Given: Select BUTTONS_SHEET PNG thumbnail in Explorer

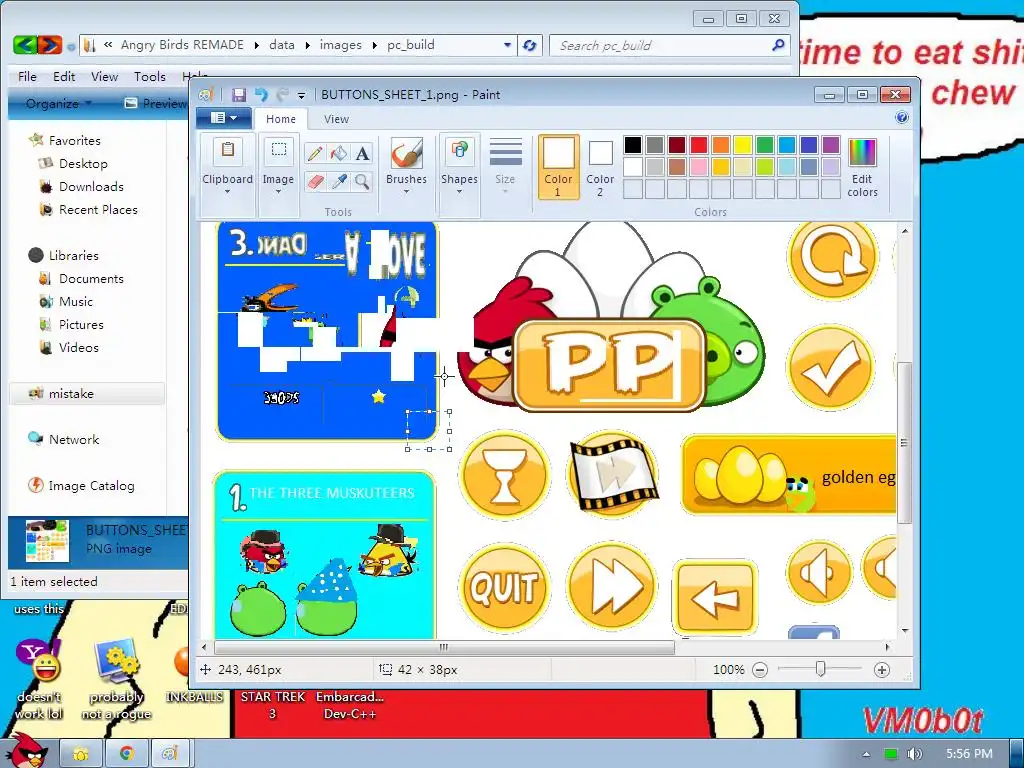Looking at the screenshot, I should [47, 541].
